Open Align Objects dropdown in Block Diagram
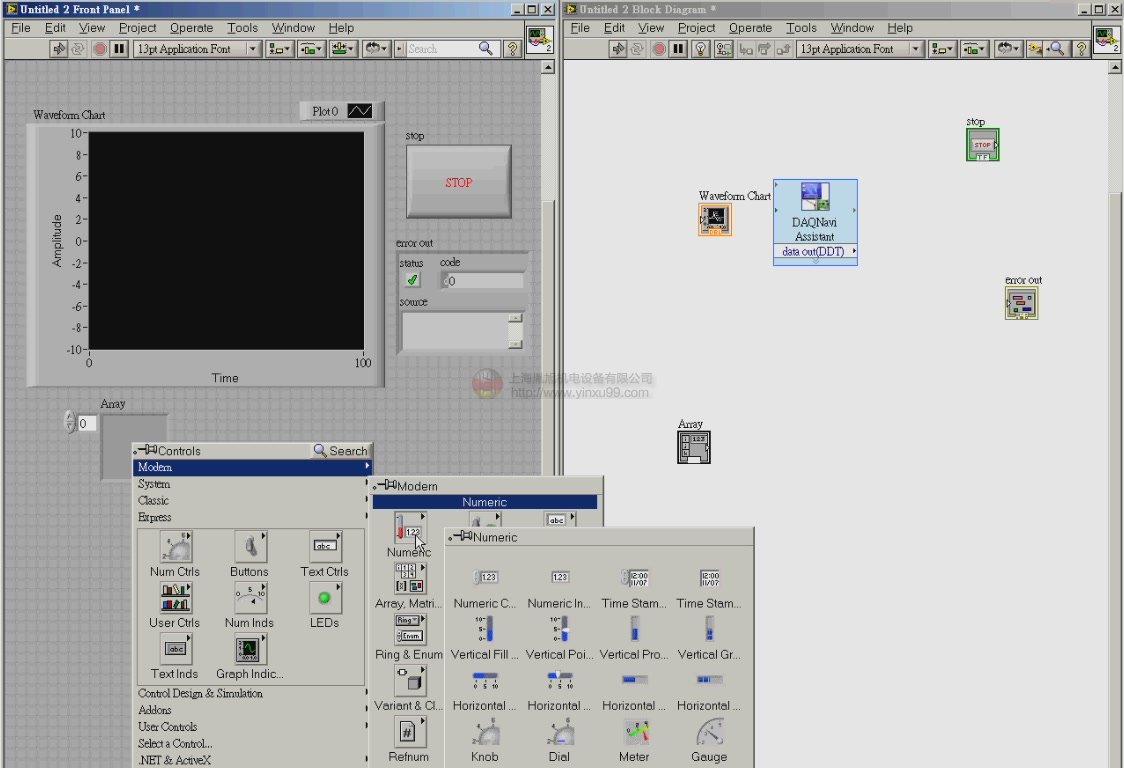Image resolution: width=1124 pixels, height=768 pixels. (x=941, y=49)
